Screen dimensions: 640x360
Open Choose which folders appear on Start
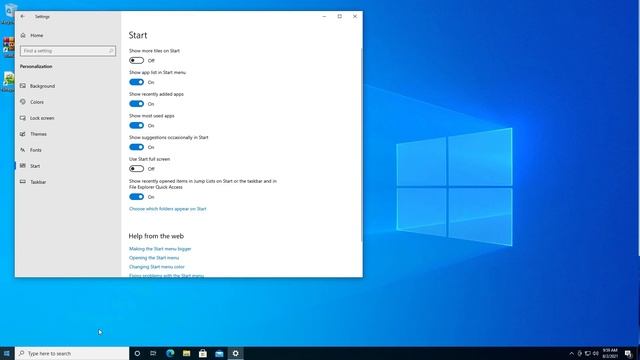pyautogui.click(x=168, y=209)
